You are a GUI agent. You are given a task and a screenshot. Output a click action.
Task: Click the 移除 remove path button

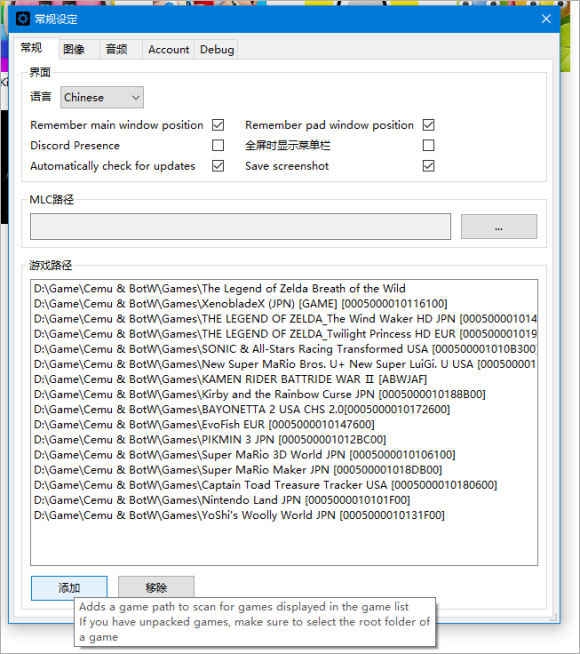point(156,588)
